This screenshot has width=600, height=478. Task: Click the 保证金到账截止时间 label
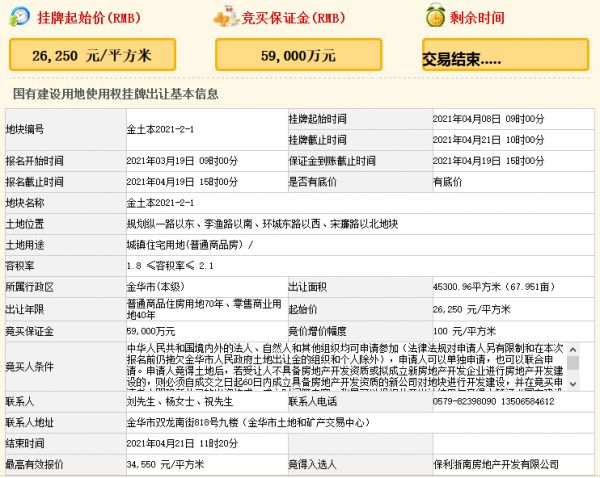coord(332,161)
